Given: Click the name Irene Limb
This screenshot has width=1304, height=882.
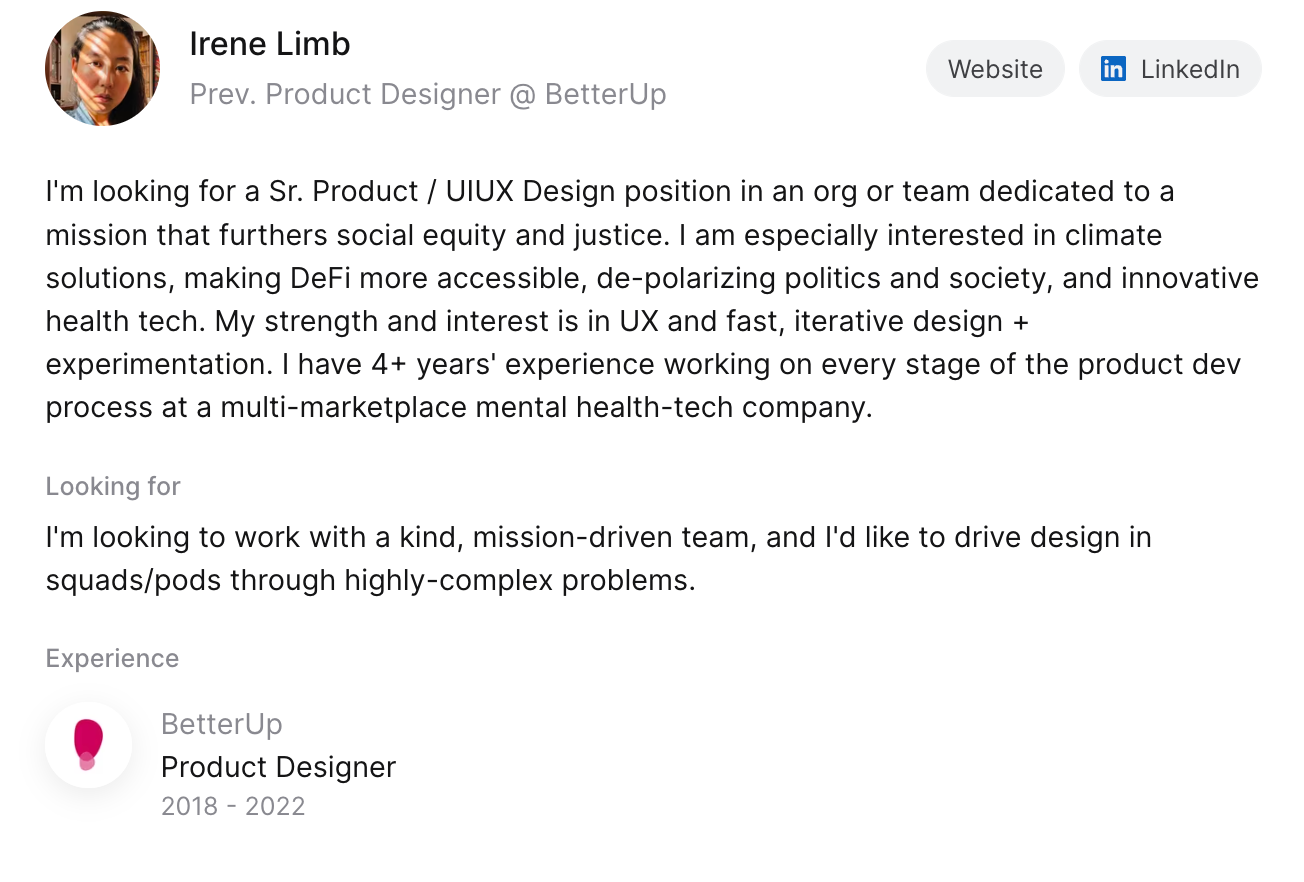Looking at the screenshot, I should (x=270, y=44).
